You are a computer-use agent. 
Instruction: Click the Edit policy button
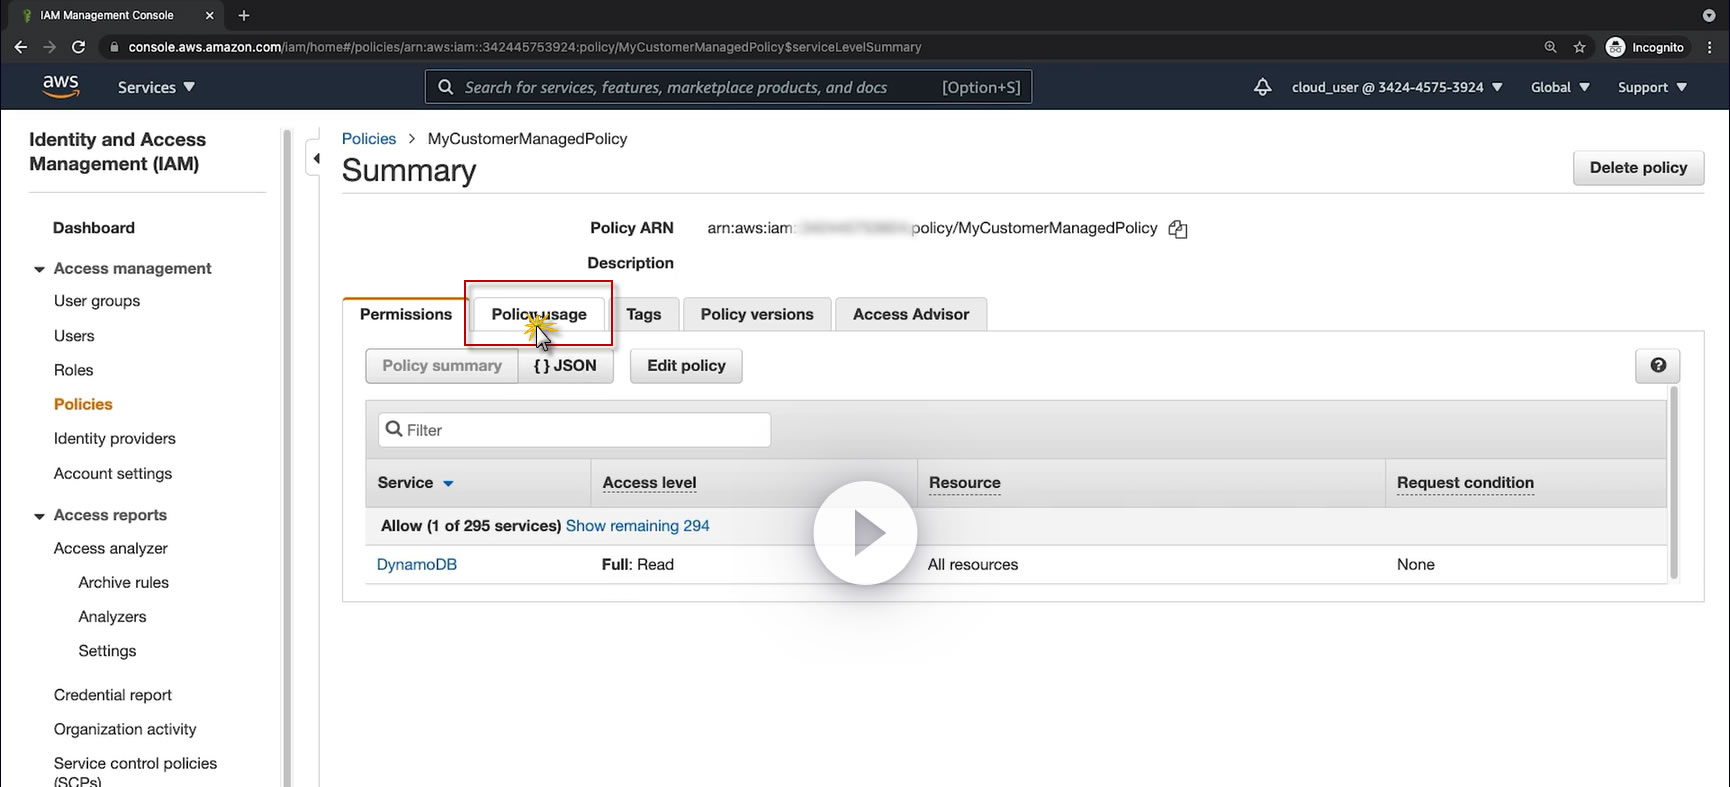click(x=686, y=365)
